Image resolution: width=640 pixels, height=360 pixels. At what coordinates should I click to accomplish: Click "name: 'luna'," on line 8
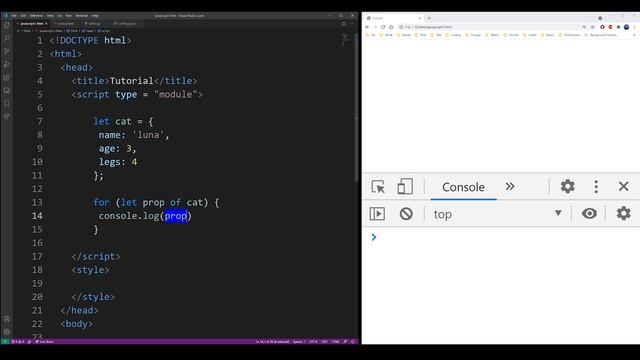click(134, 135)
